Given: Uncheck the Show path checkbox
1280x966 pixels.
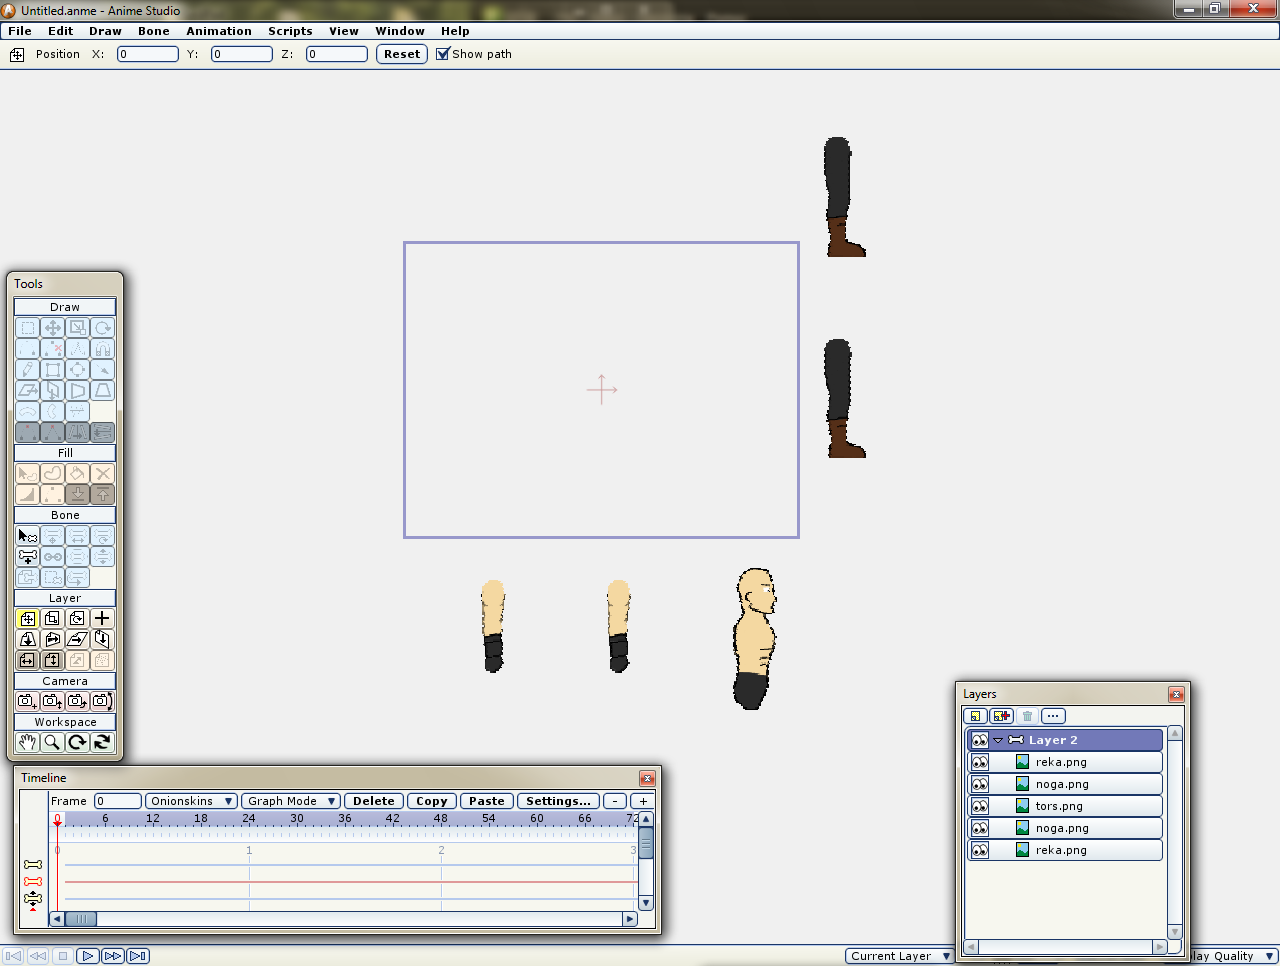Looking at the screenshot, I should tap(443, 54).
